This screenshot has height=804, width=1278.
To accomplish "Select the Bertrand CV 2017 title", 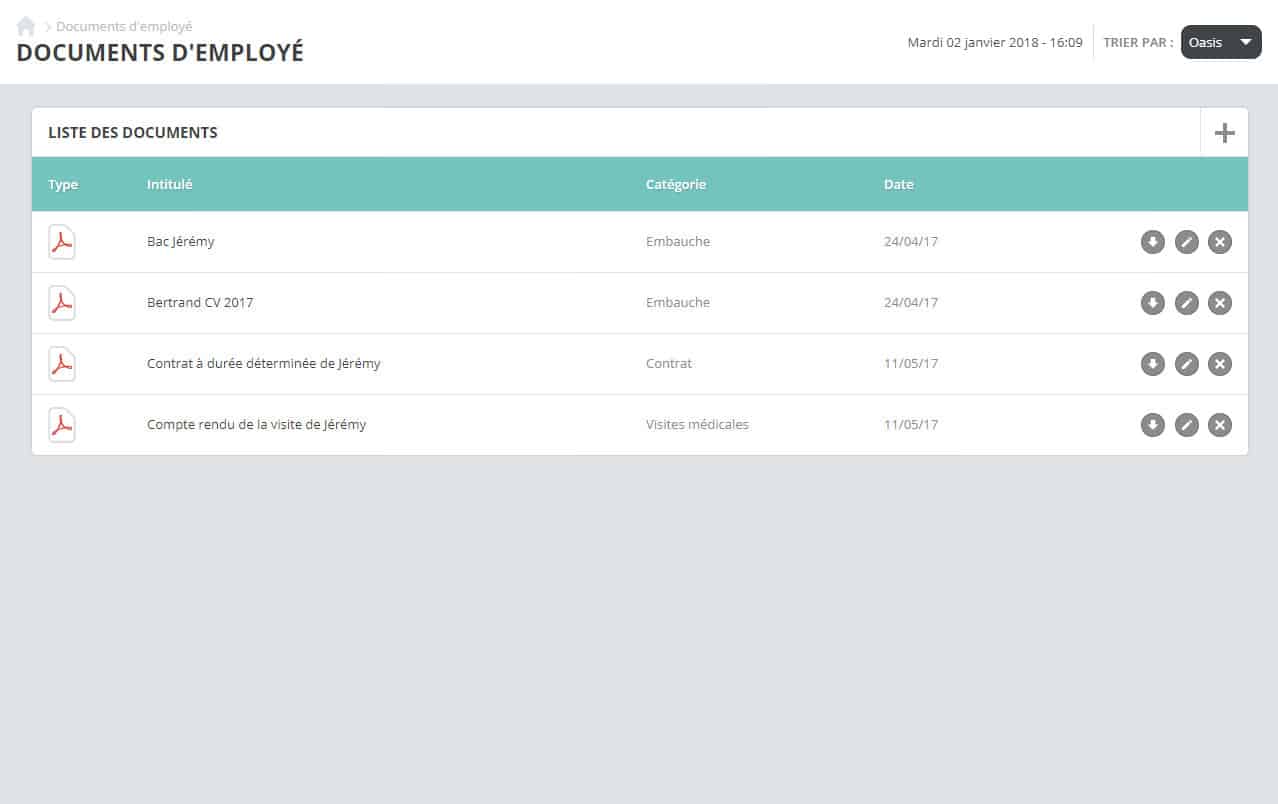I will point(200,303).
